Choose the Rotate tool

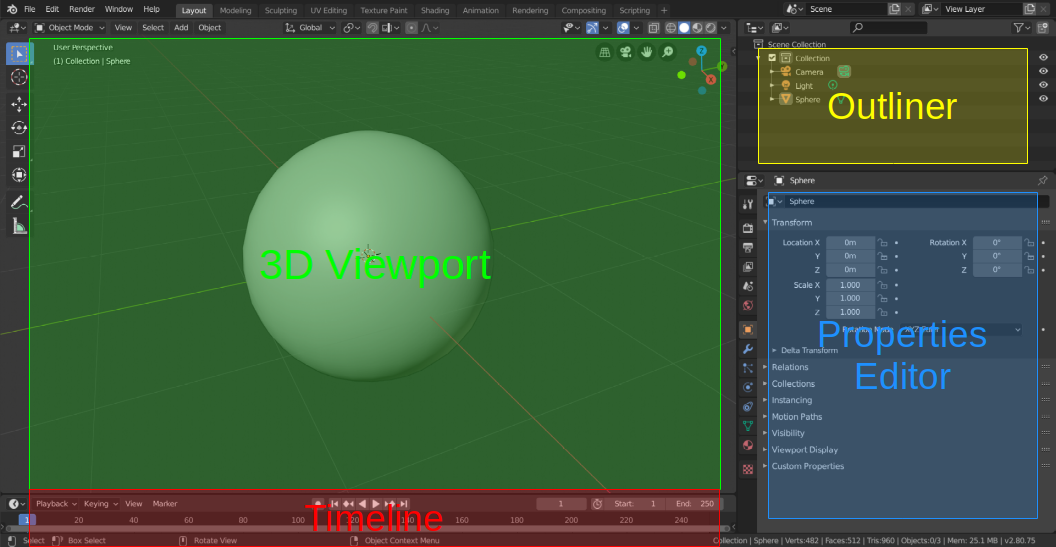point(19,128)
